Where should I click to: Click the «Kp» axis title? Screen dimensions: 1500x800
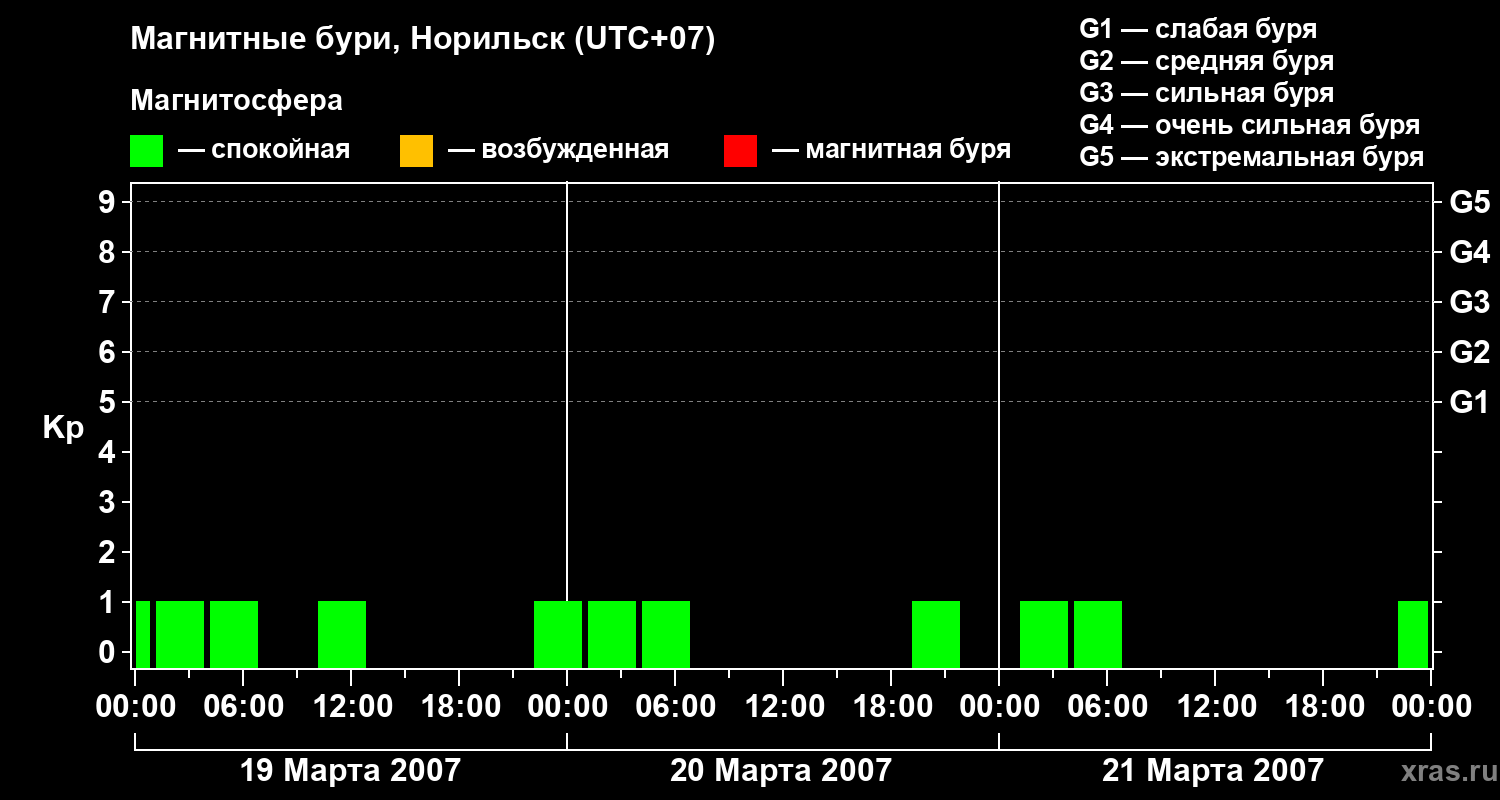click(x=62, y=427)
